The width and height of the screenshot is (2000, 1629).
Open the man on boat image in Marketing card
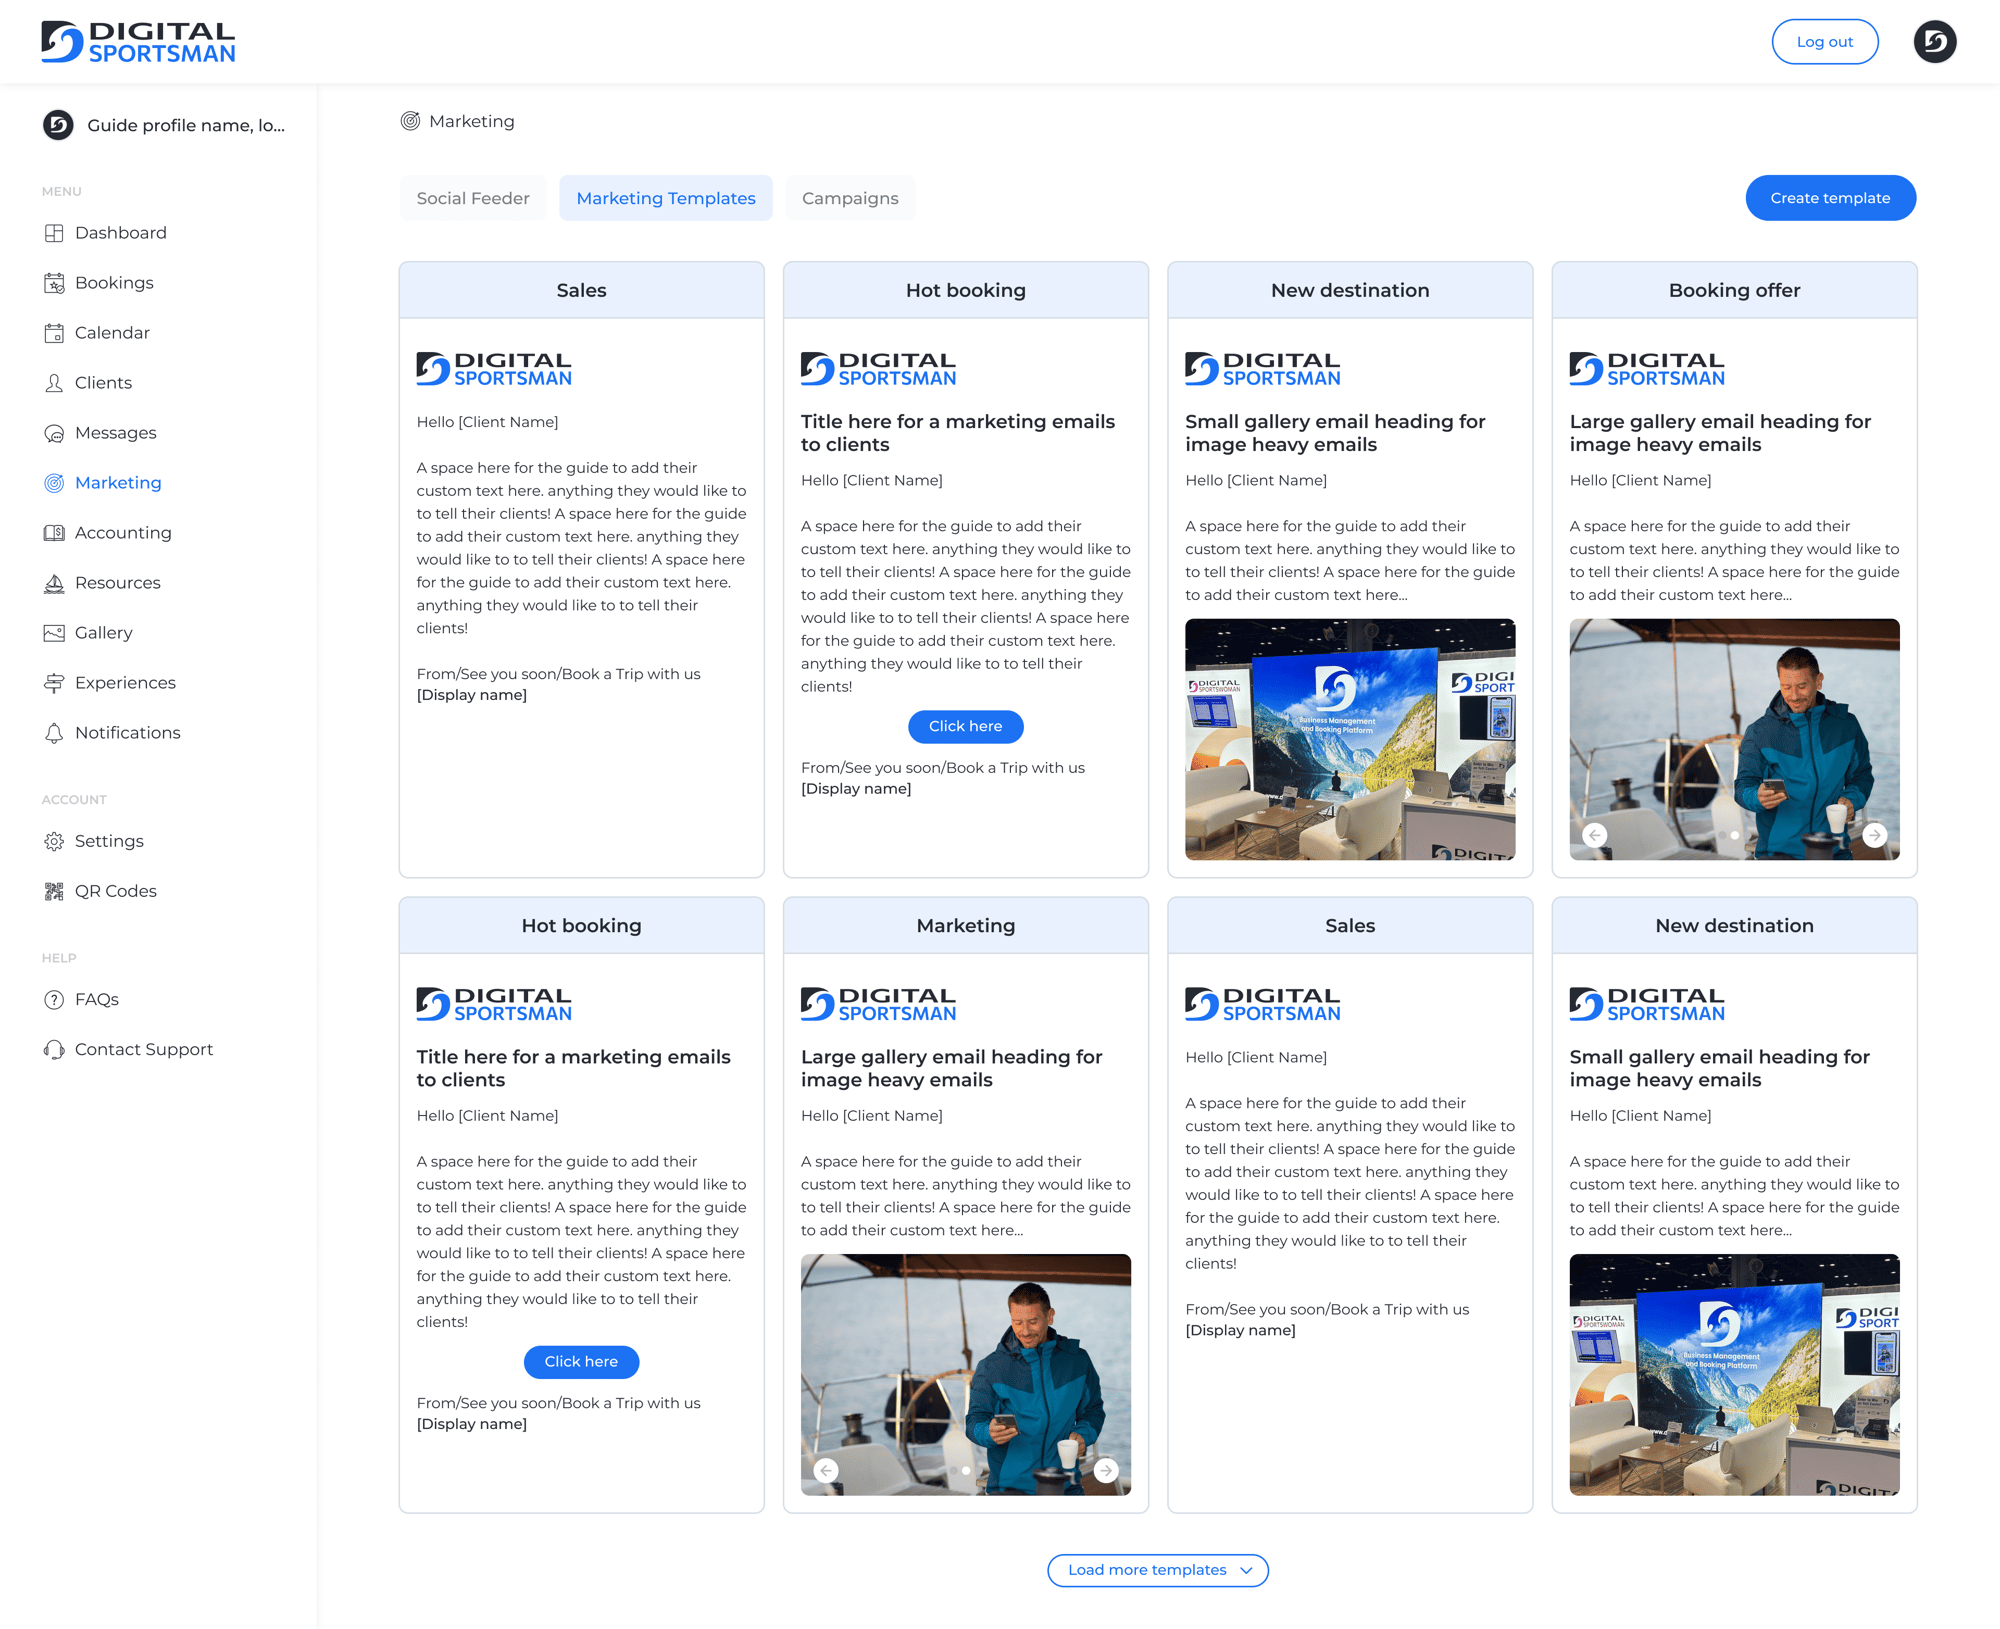point(965,1374)
